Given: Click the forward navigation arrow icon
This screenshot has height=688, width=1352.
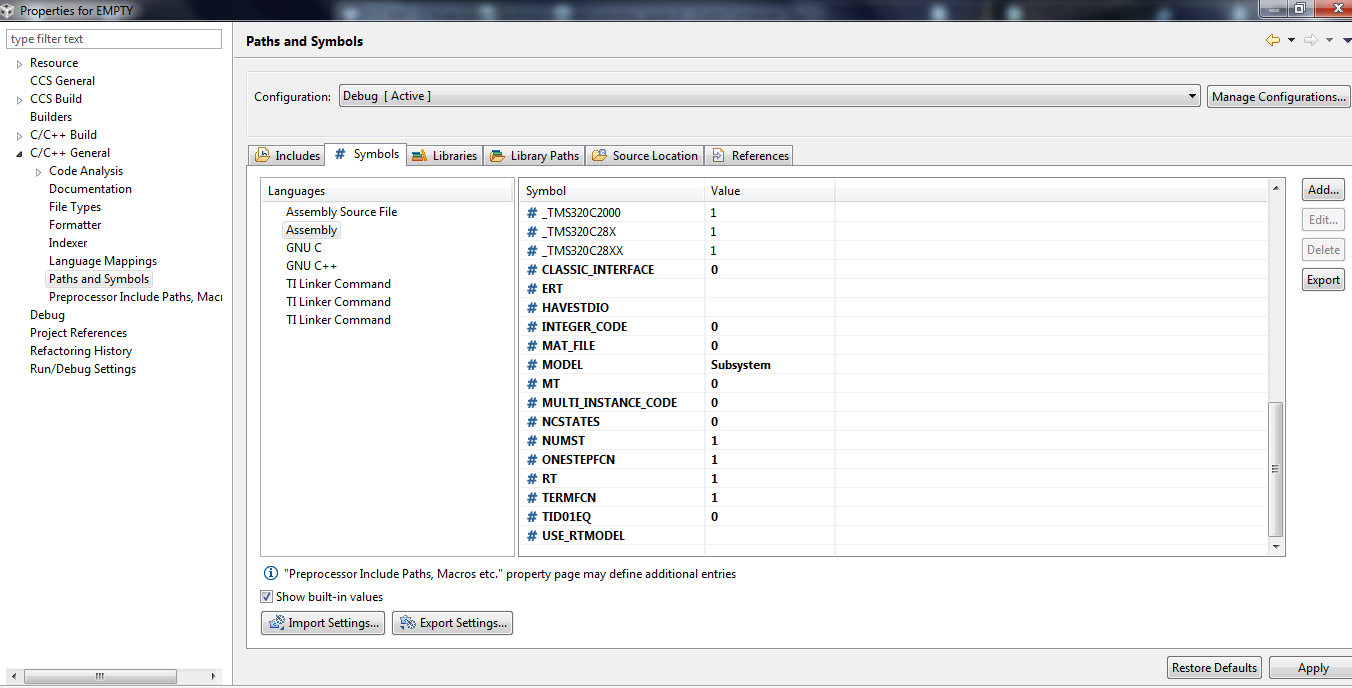Looking at the screenshot, I should [1311, 40].
